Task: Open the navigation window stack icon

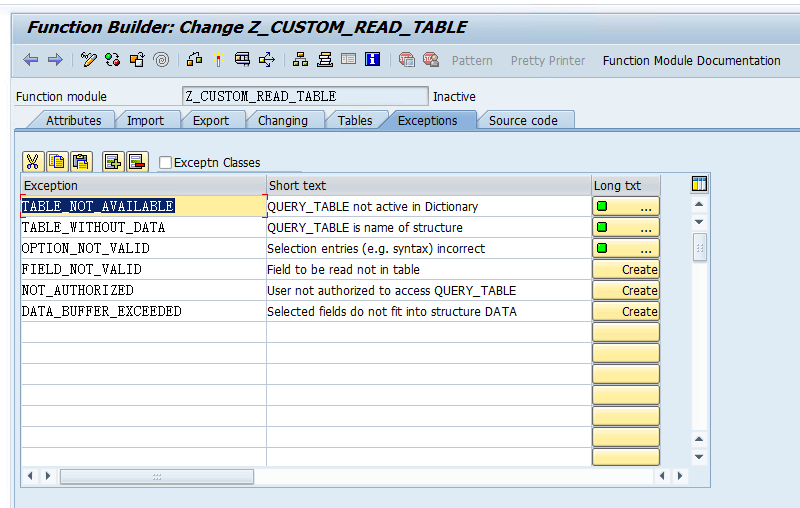Action: pos(324,60)
